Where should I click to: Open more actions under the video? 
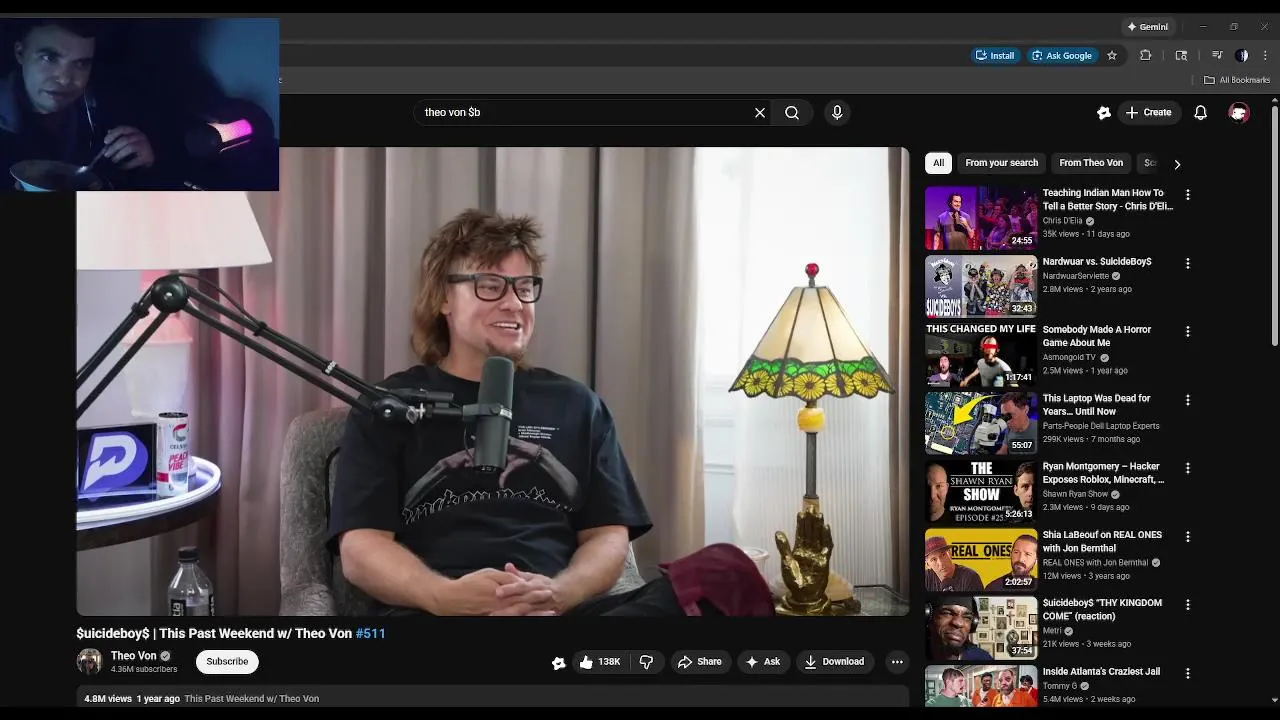coord(897,662)
